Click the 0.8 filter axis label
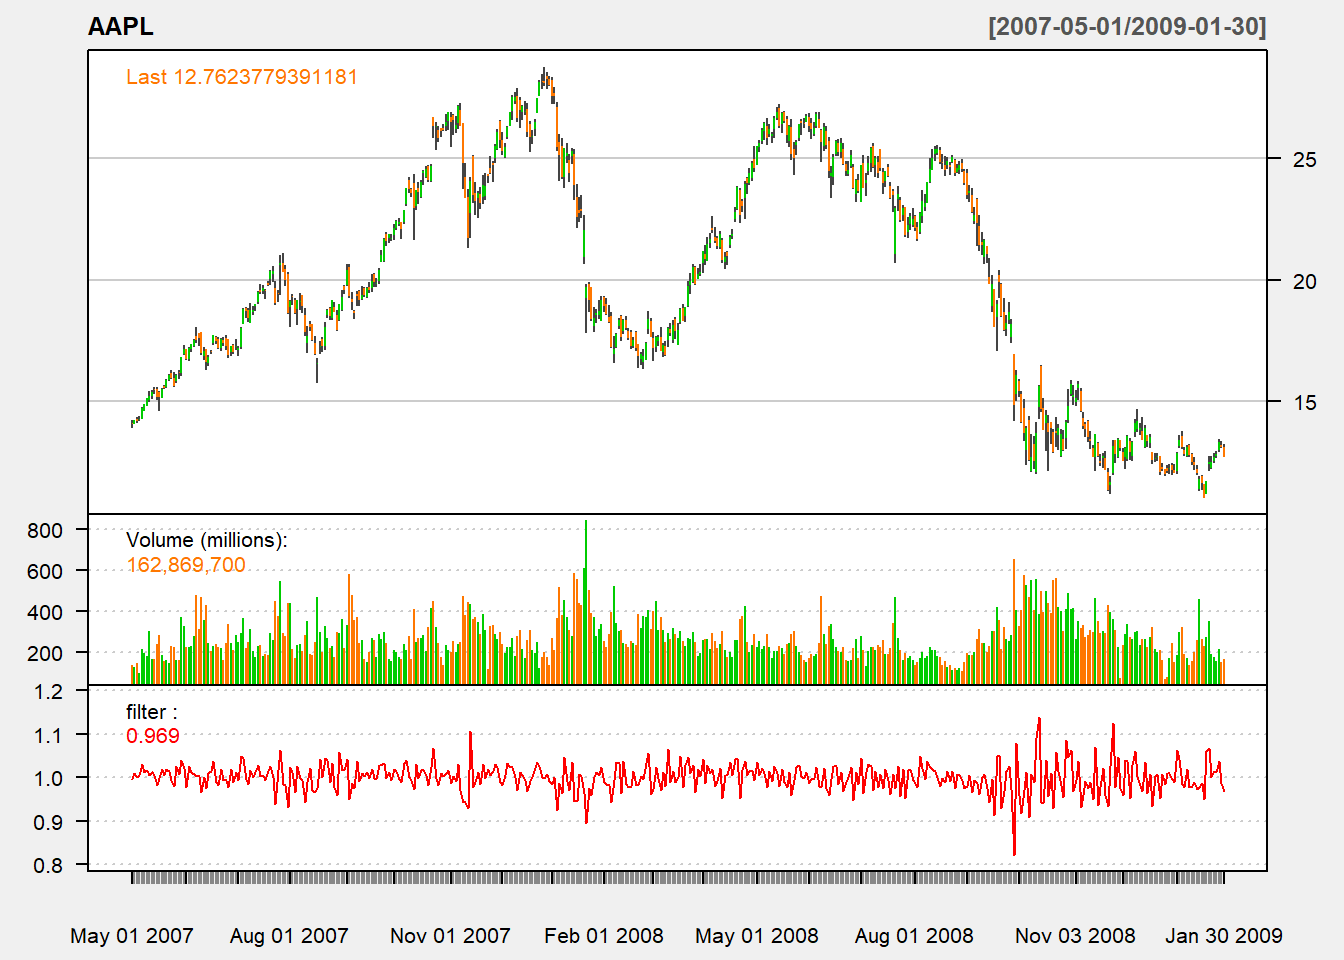Viewport: 1344px width, 960px height. point(48,865)
